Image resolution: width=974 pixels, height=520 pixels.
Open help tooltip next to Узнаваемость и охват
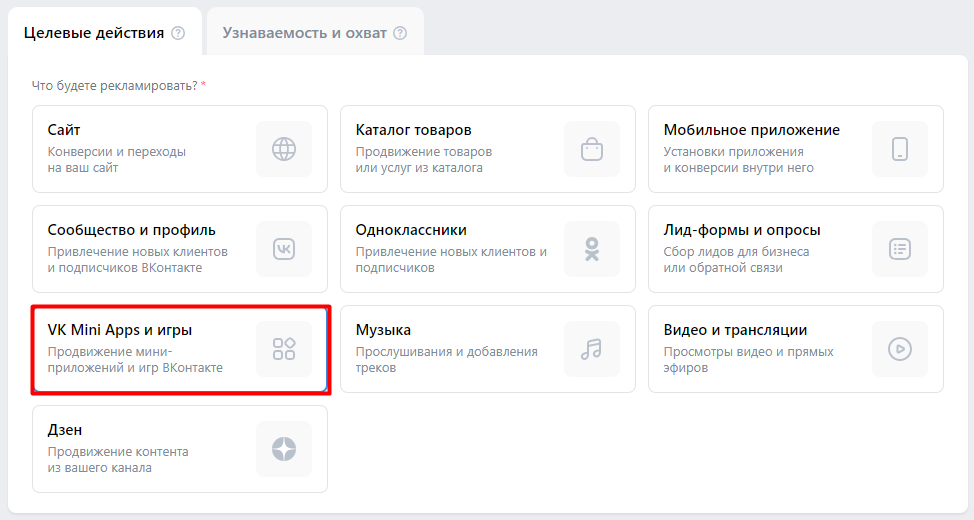(401, 33)
